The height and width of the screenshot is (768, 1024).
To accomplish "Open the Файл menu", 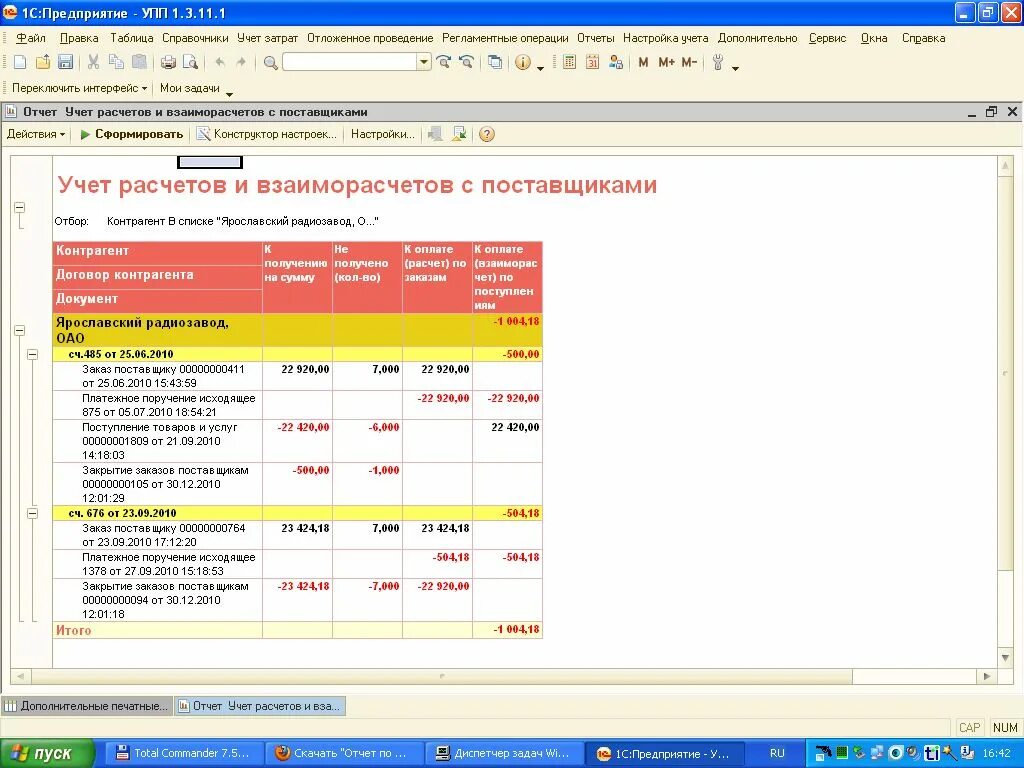I will 31,38.
